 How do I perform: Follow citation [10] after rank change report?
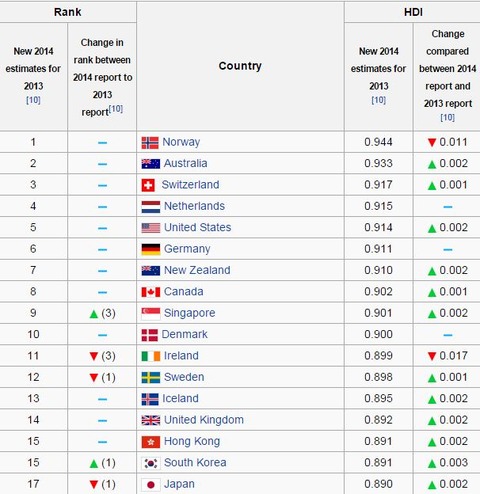116,109
